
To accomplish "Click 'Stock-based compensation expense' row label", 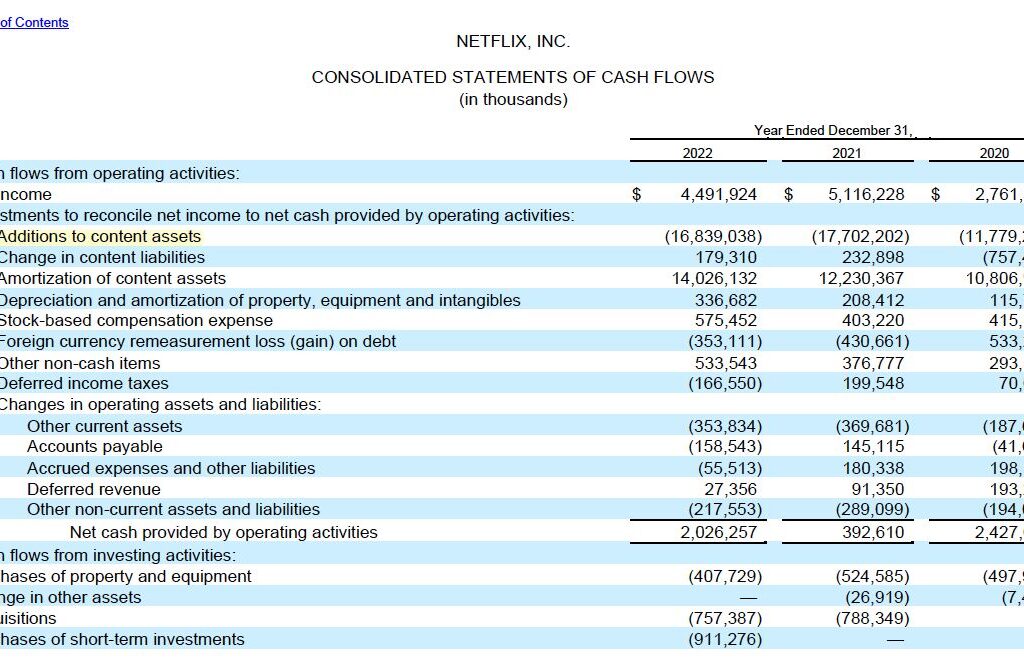I will 136,320.
